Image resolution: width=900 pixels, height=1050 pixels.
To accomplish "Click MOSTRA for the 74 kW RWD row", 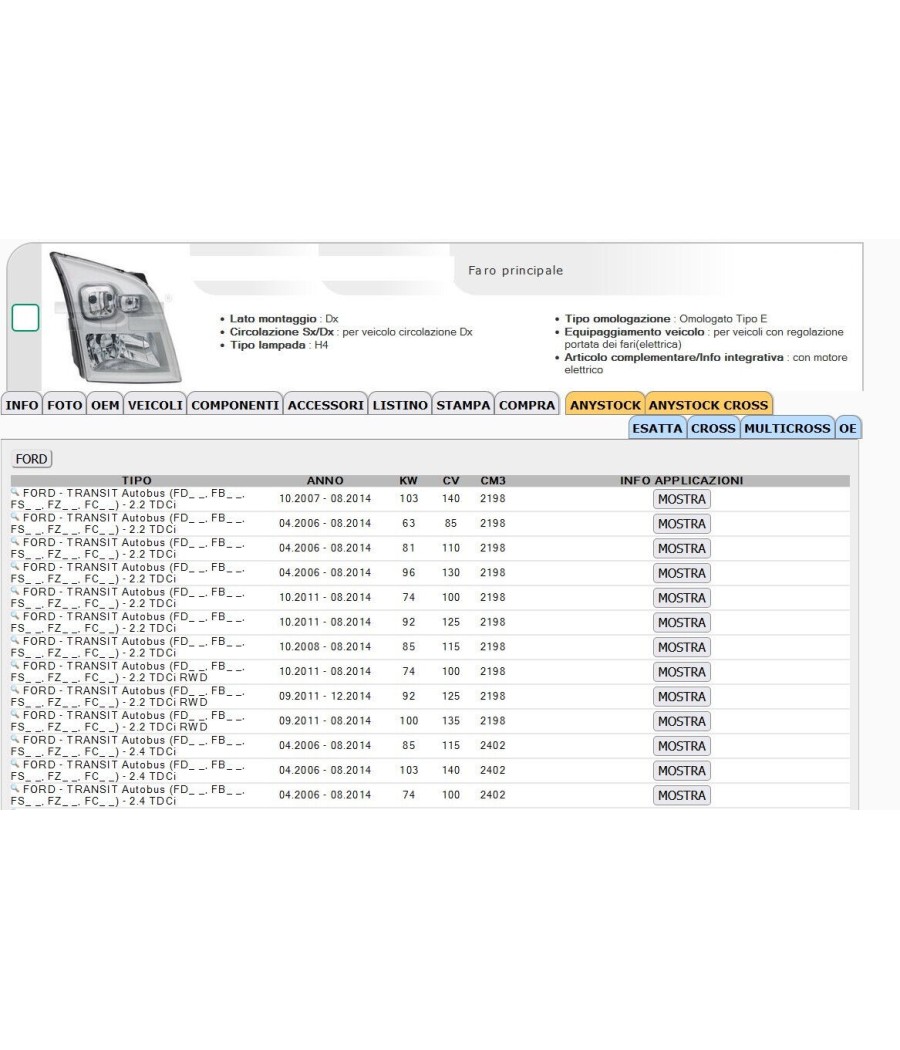I will [682, 672].
